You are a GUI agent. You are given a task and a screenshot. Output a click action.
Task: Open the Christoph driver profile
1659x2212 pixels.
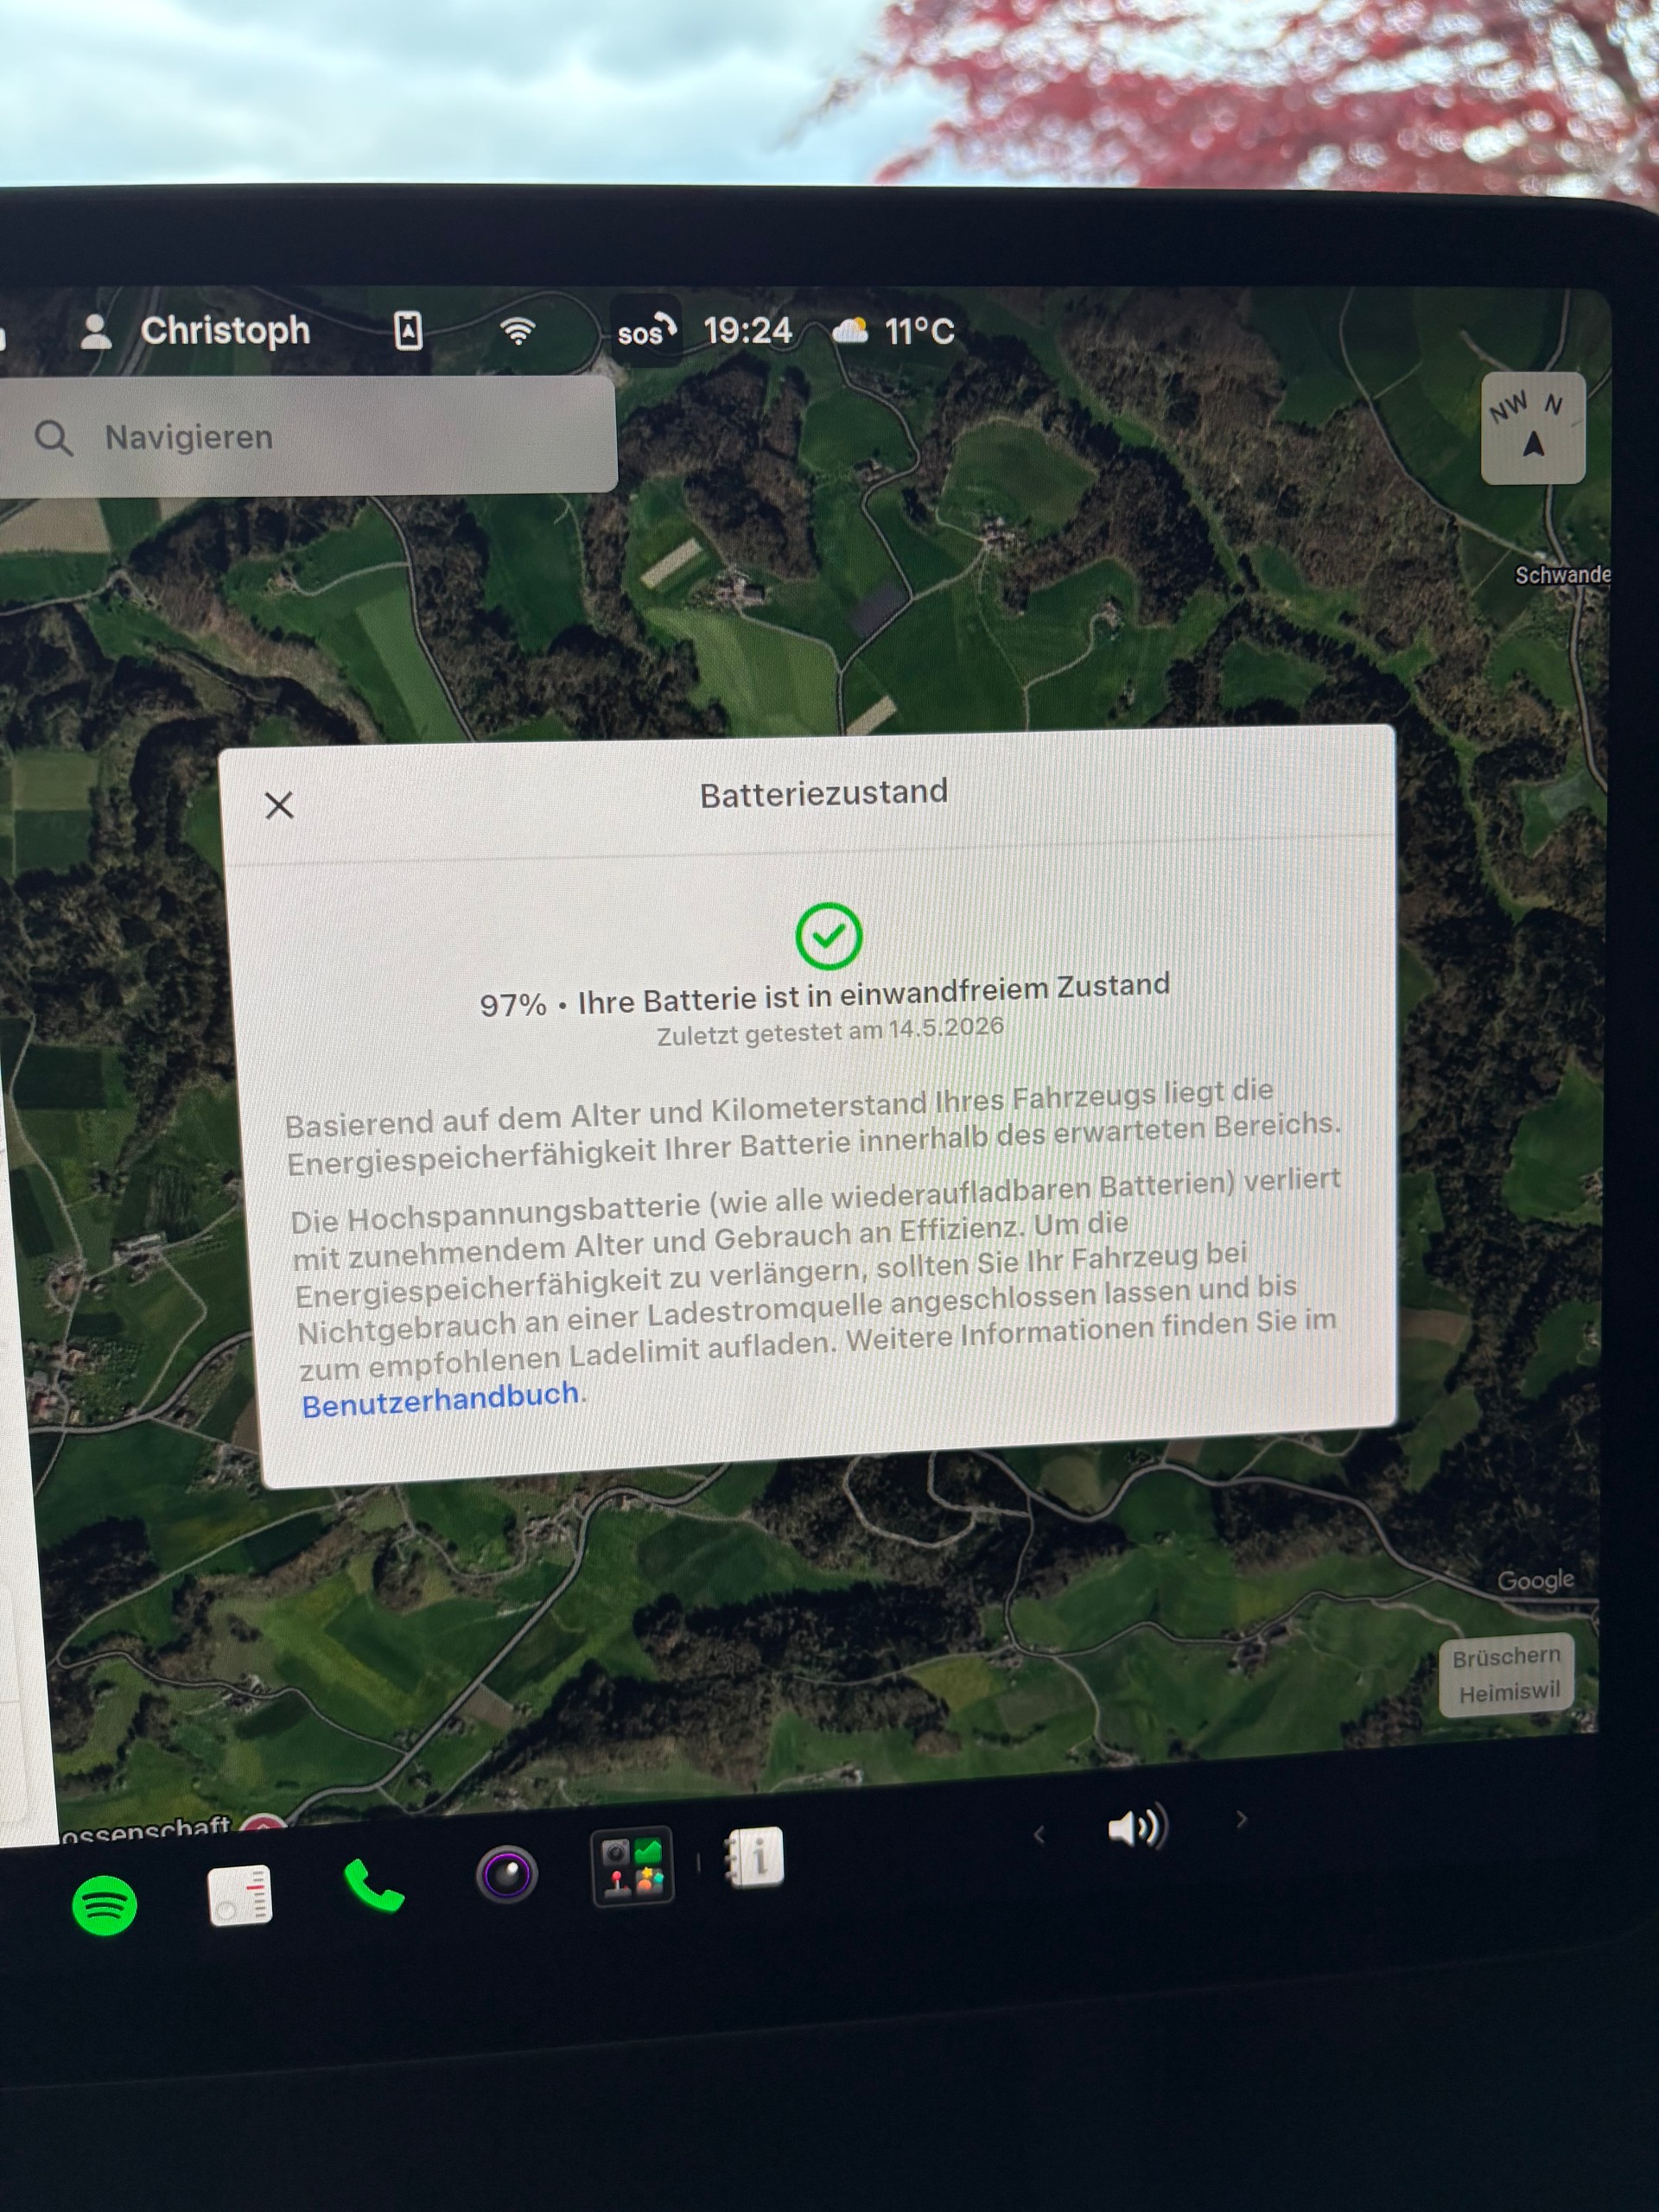195,331
